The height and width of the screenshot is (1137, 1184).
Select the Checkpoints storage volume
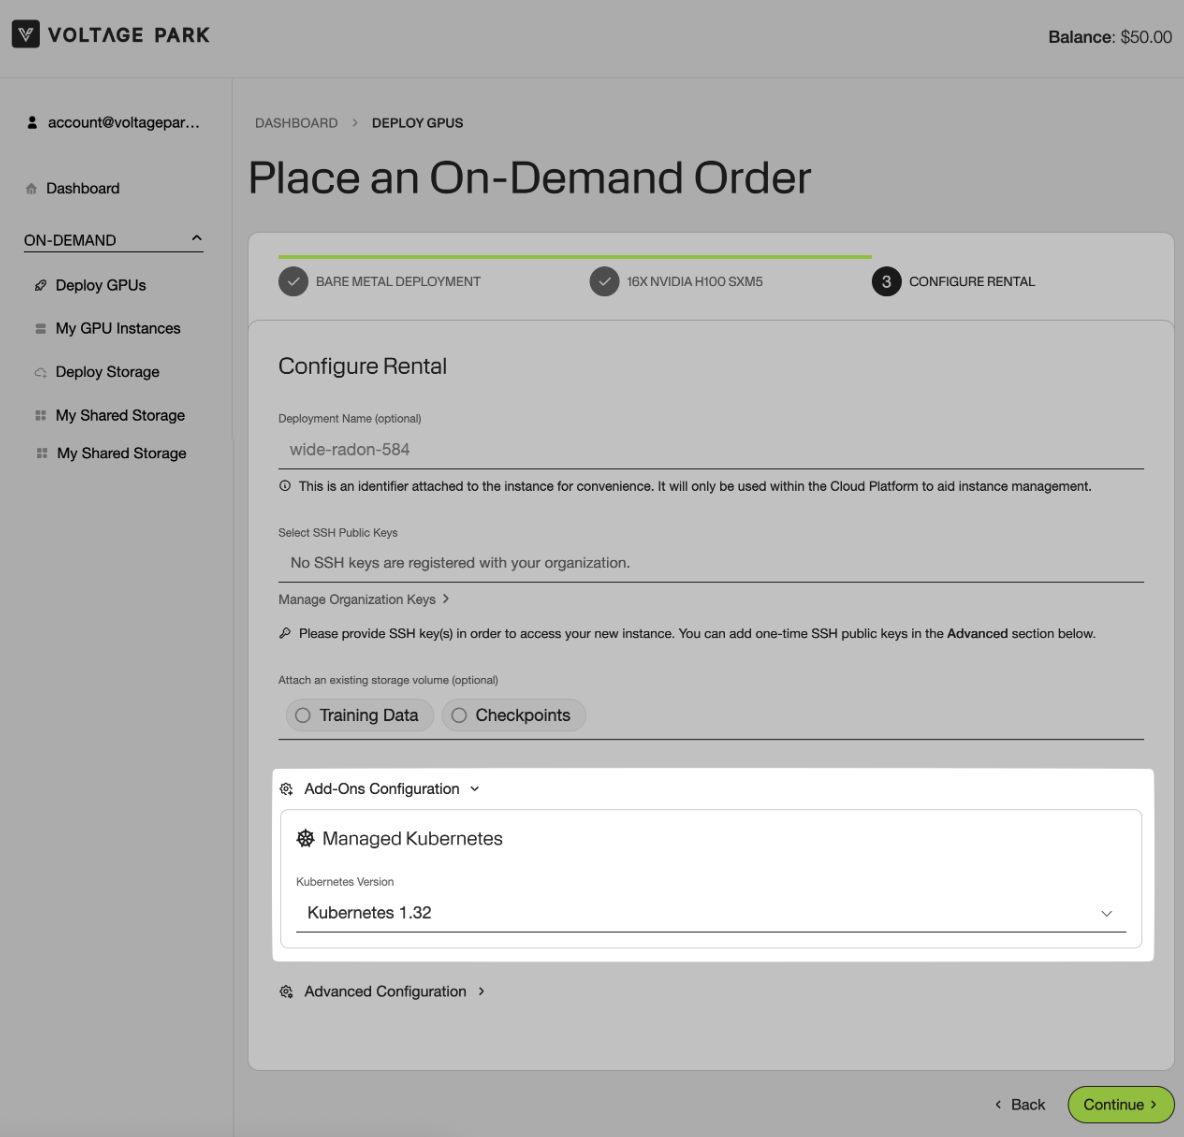[513, 715]
